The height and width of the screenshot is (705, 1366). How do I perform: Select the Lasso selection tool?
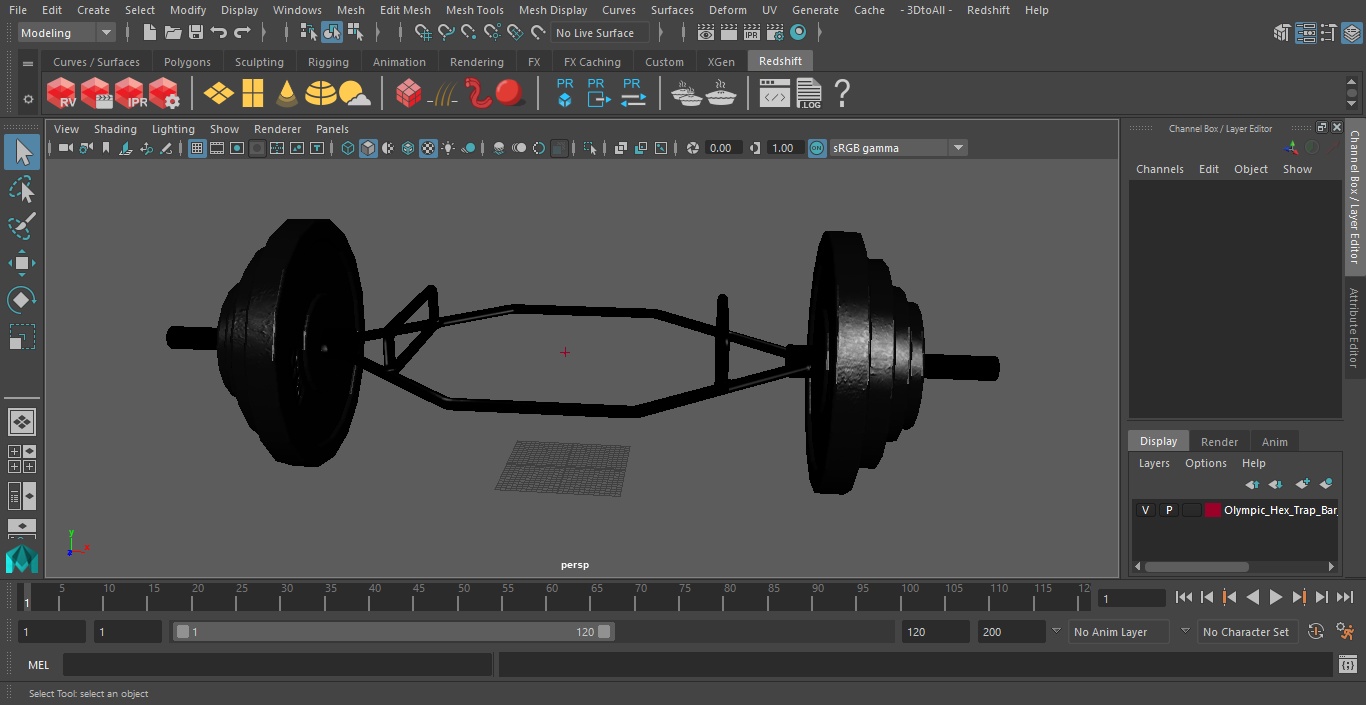click(22, 190)
